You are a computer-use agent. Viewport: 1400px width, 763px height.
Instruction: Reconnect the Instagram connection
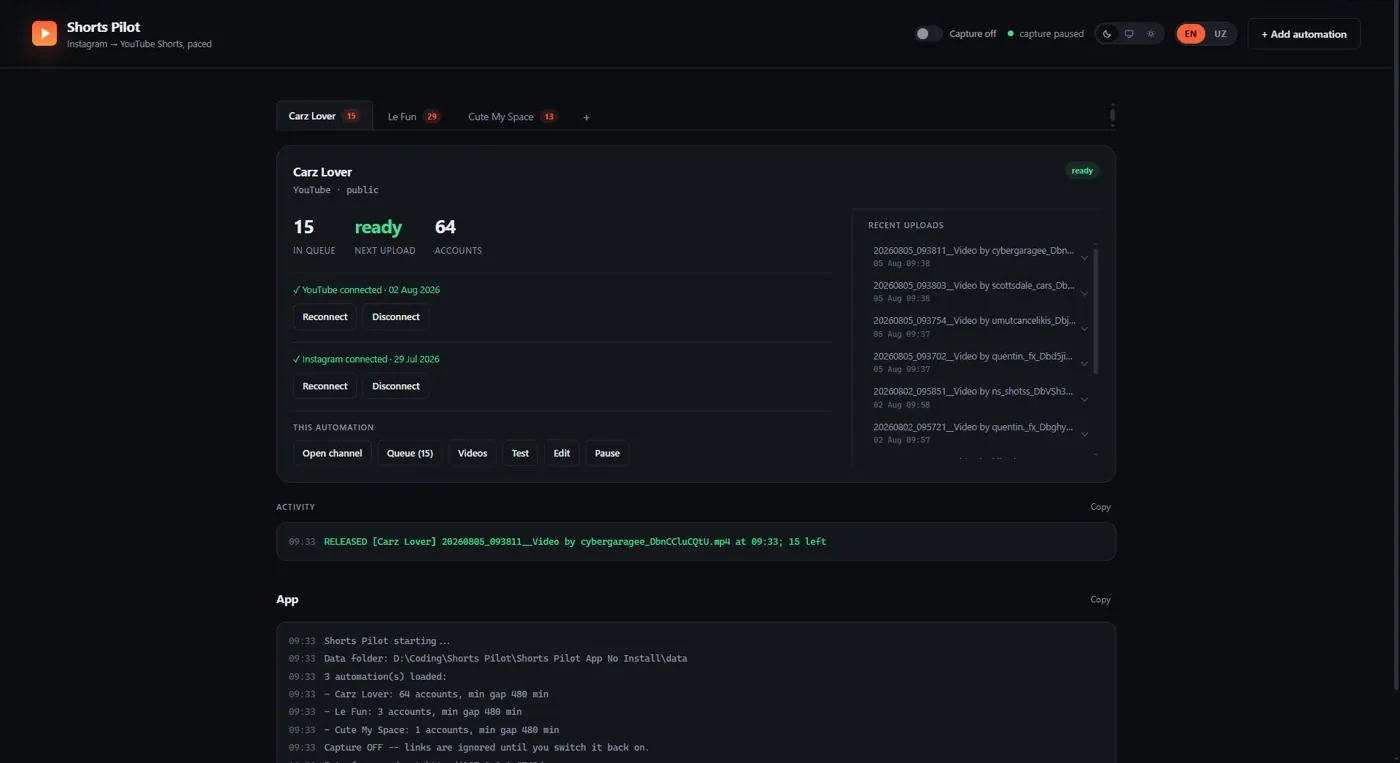pos(325,386)
